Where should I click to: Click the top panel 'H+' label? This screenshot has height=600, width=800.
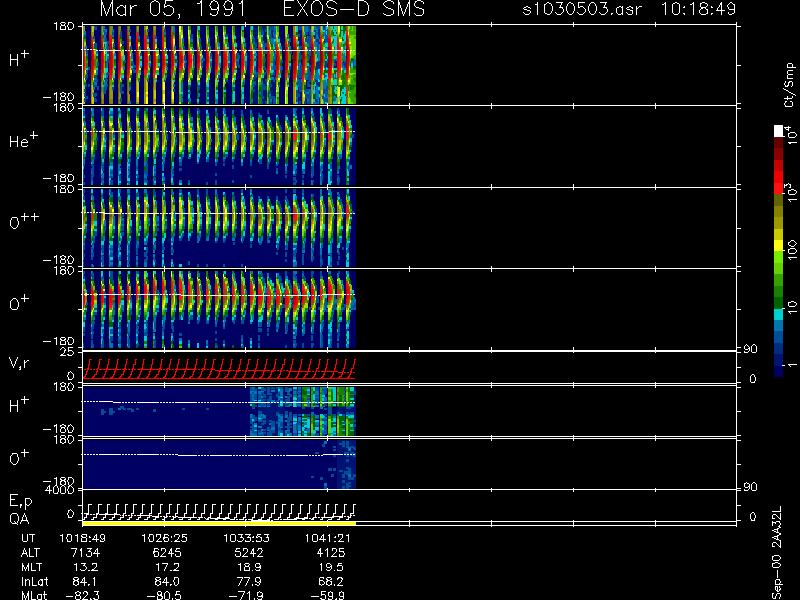[19, 59]
